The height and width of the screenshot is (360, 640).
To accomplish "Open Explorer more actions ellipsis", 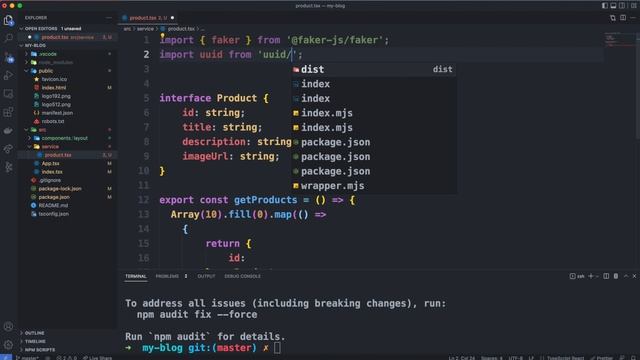I will [109, 18].
